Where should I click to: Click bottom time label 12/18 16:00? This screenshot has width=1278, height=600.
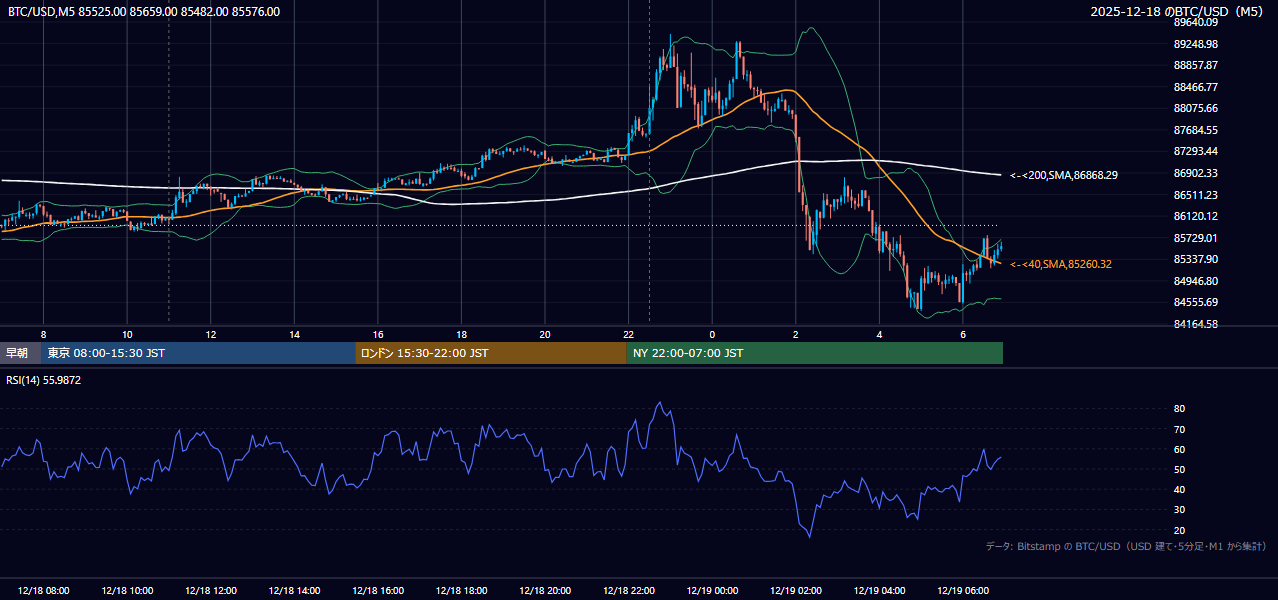pos(377,590)
